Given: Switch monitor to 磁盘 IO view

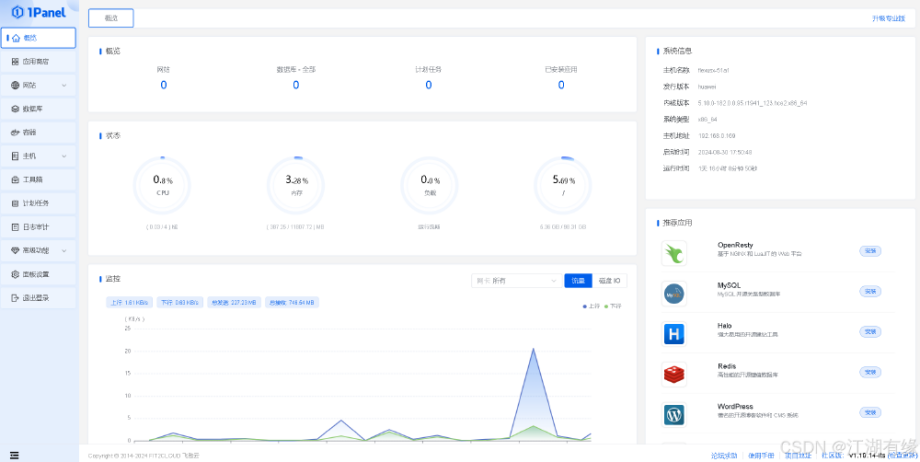Looking at the screenshot, I should point(610,281).
